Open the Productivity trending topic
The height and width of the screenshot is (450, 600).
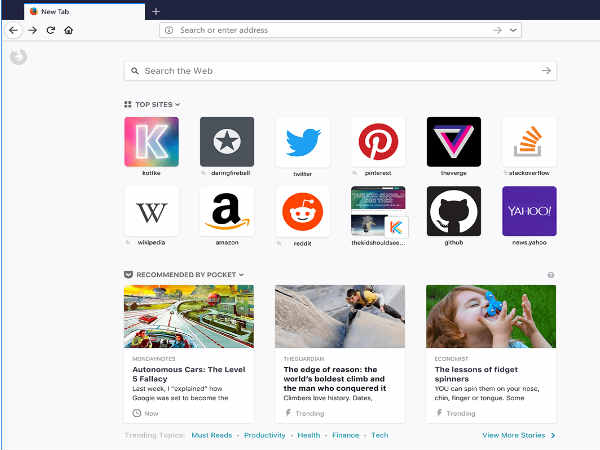pos(264,435)
